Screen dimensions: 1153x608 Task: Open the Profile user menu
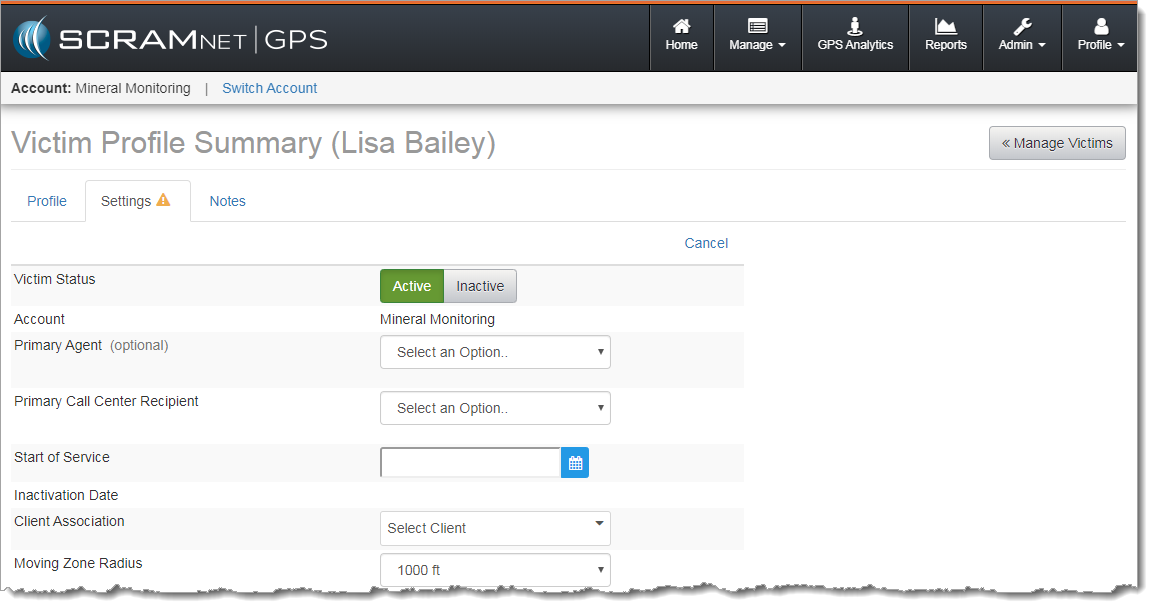tap(1100, 37)
